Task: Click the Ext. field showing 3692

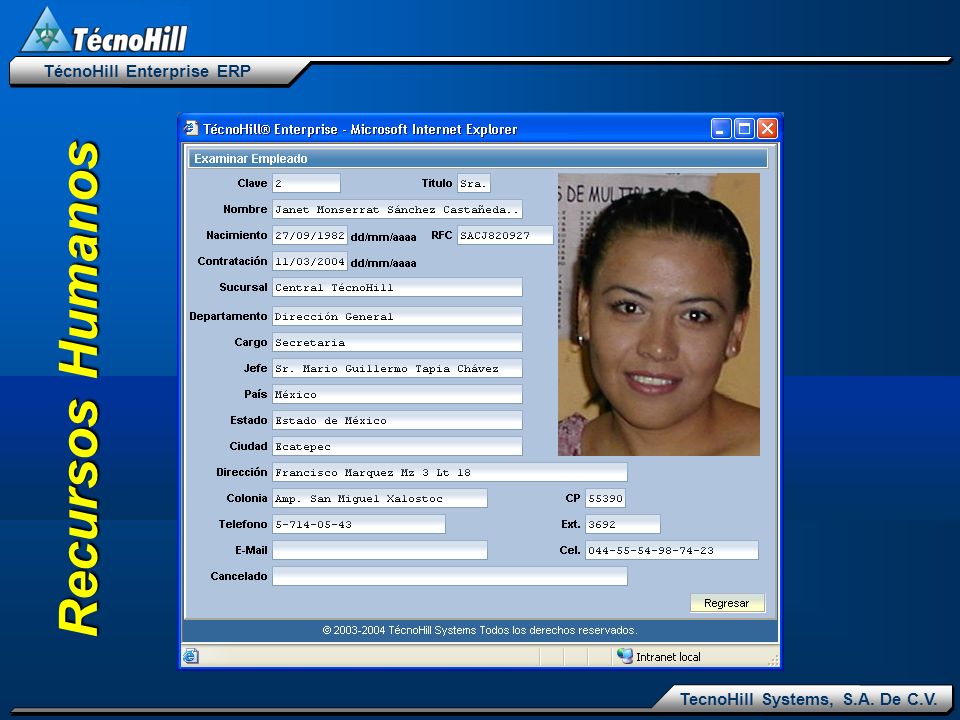Action: 623,524
